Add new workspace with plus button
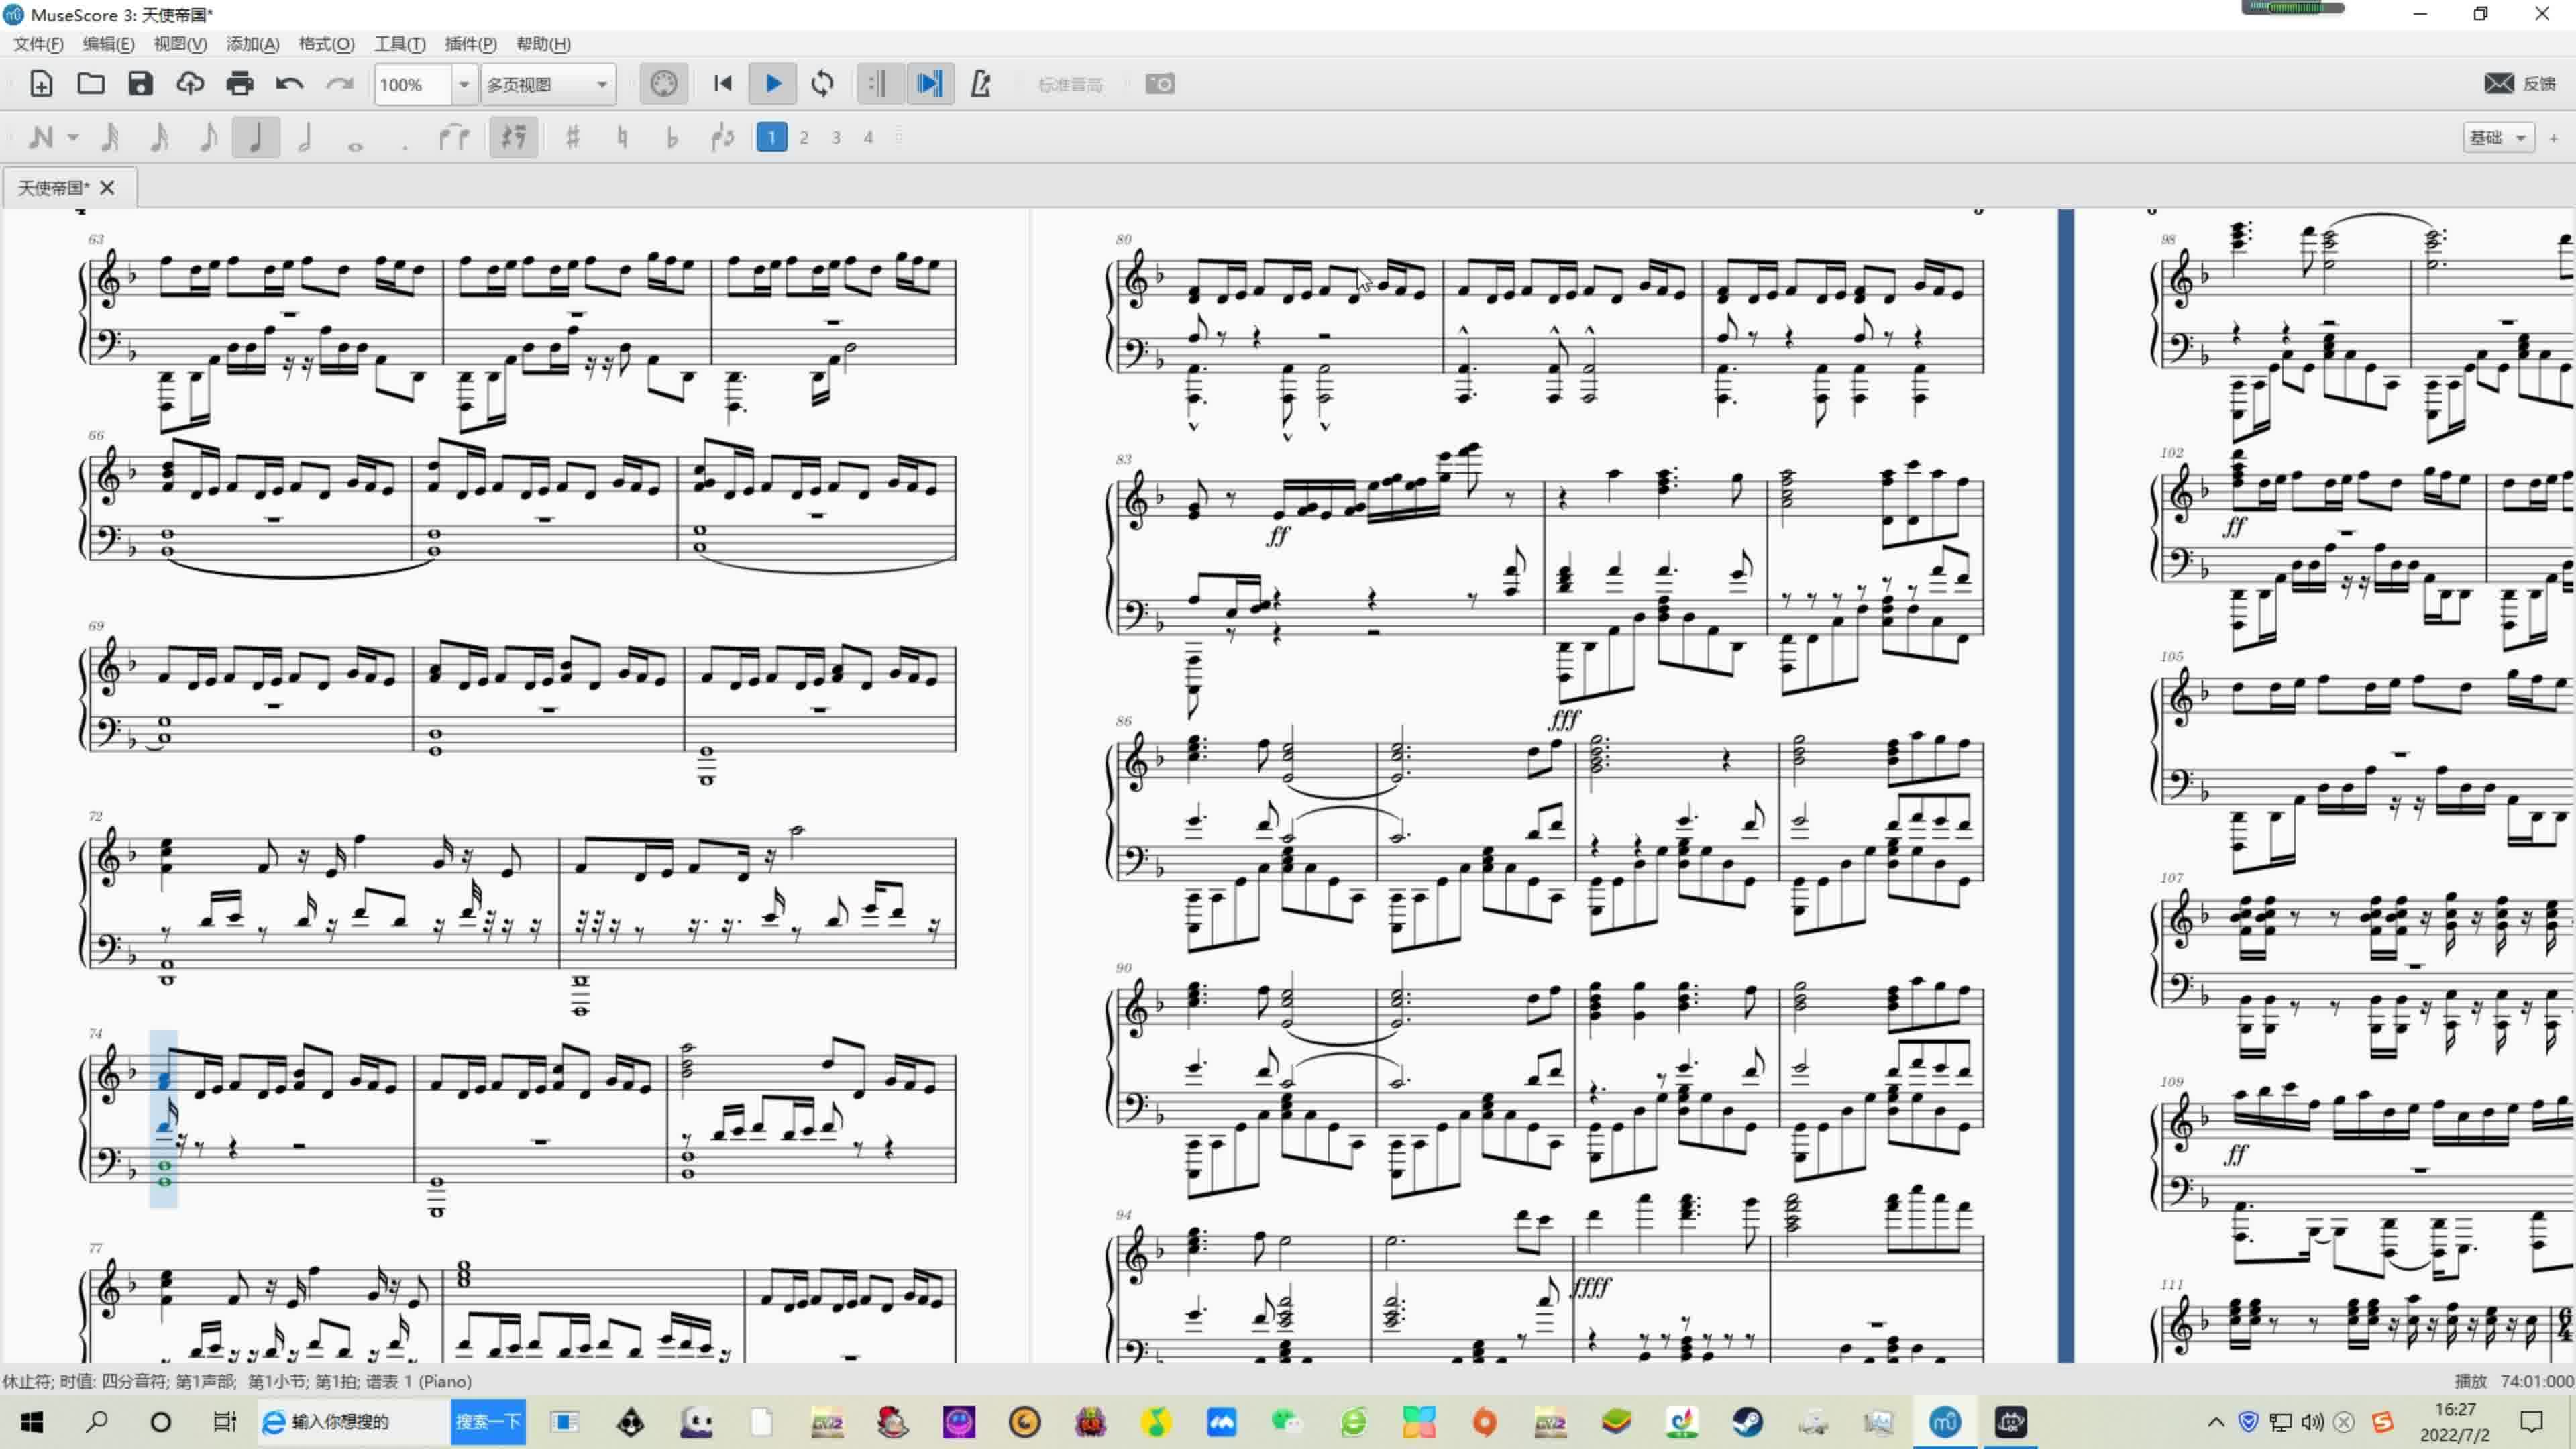 2553,138
